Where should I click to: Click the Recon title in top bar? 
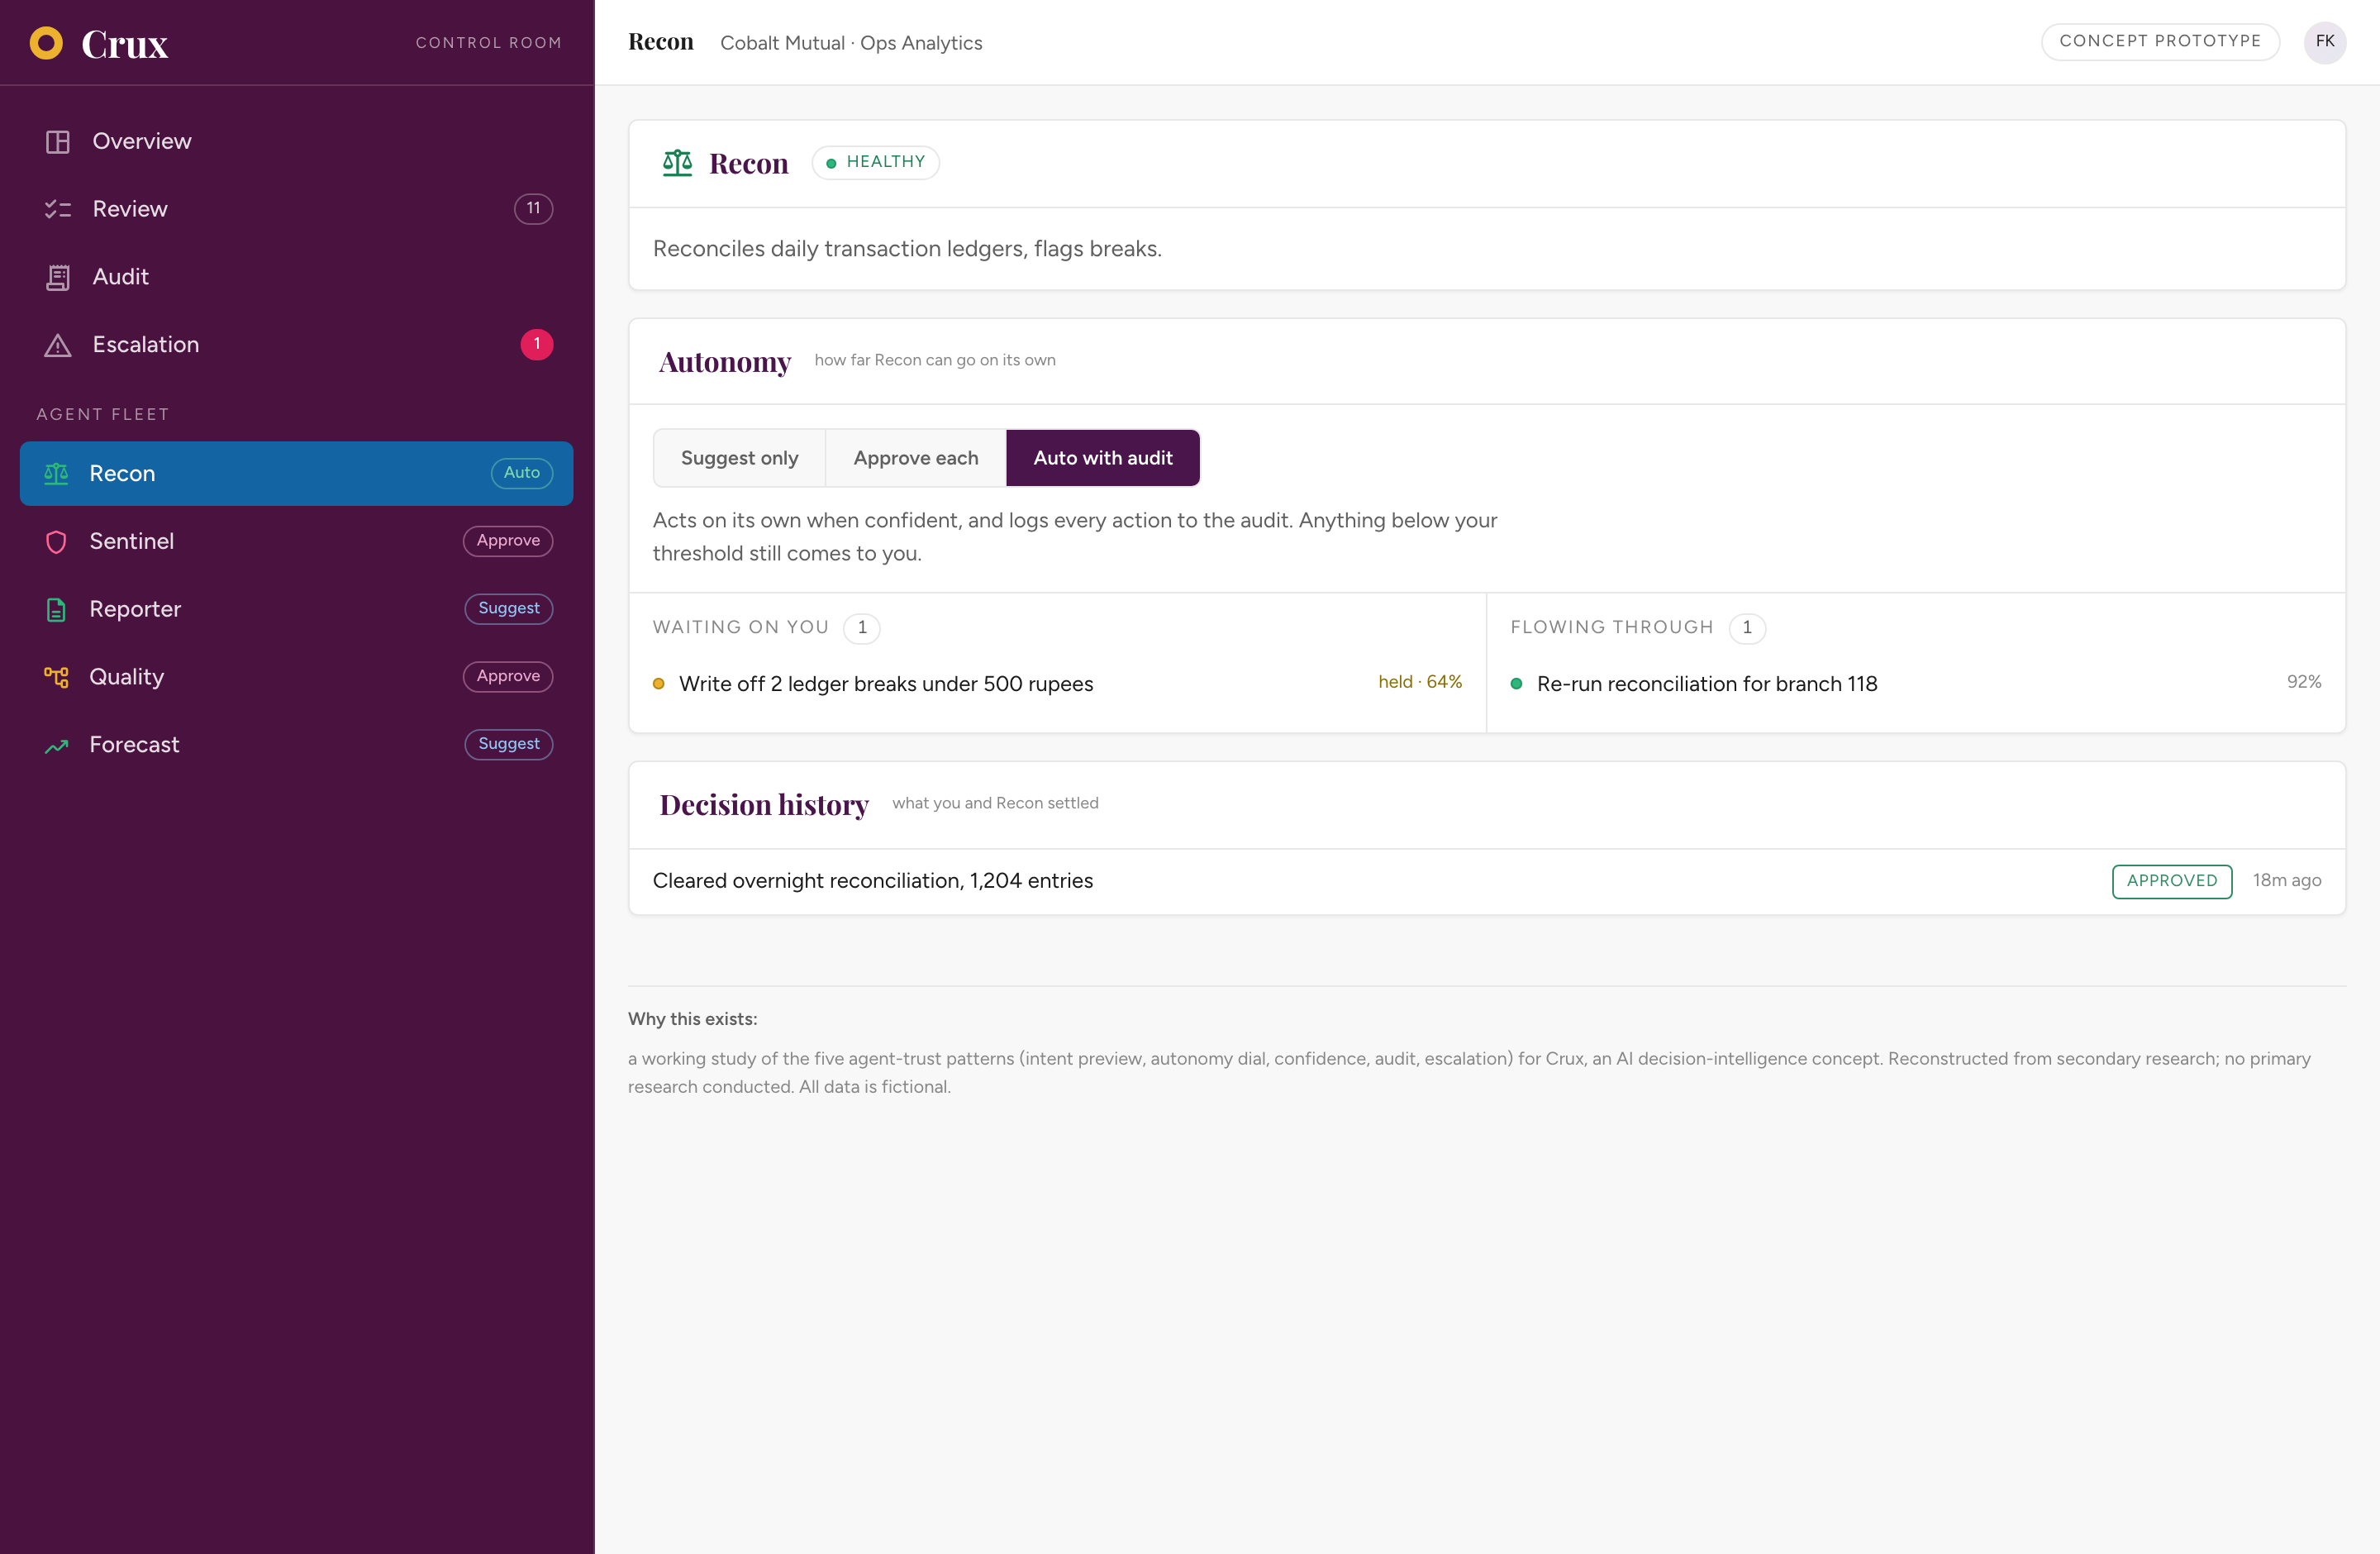(x=660, y=42)
